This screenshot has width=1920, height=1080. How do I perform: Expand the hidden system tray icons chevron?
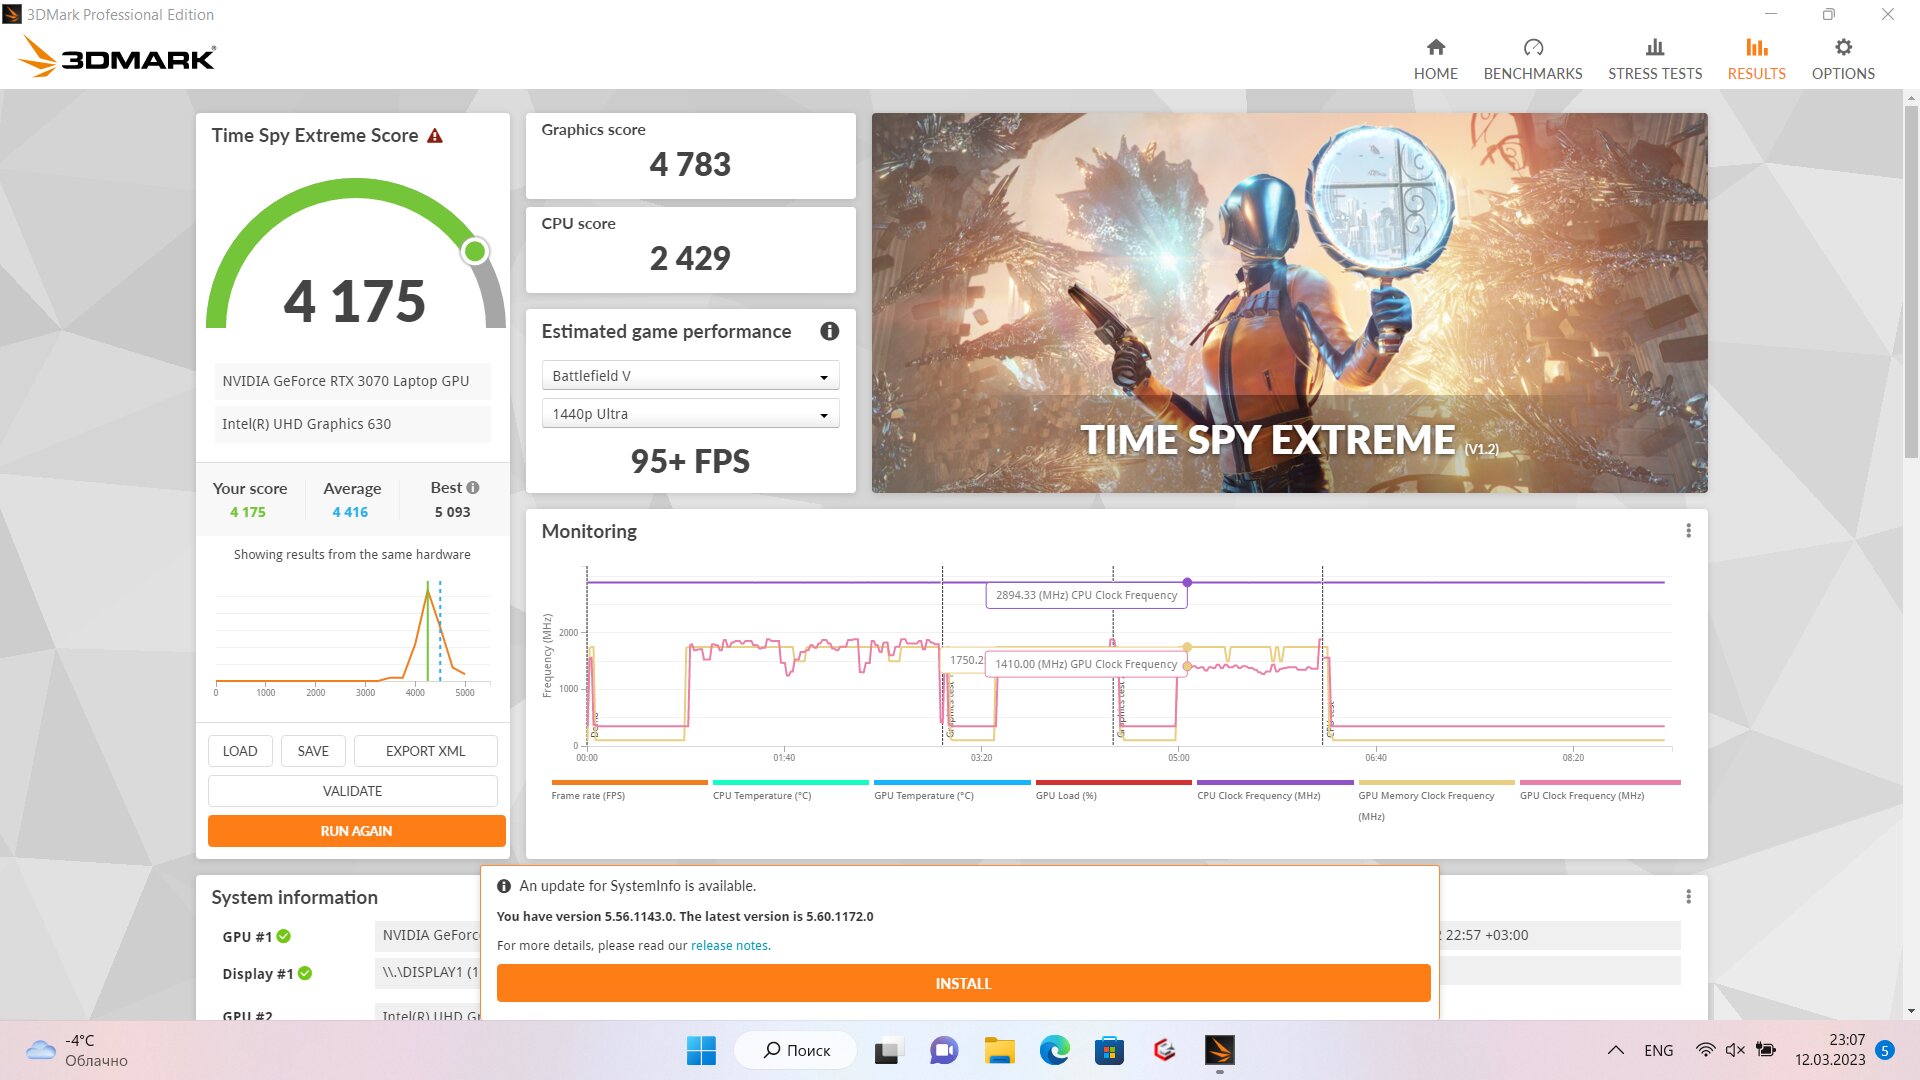pyautogui.click(x=1615, y=1050)
